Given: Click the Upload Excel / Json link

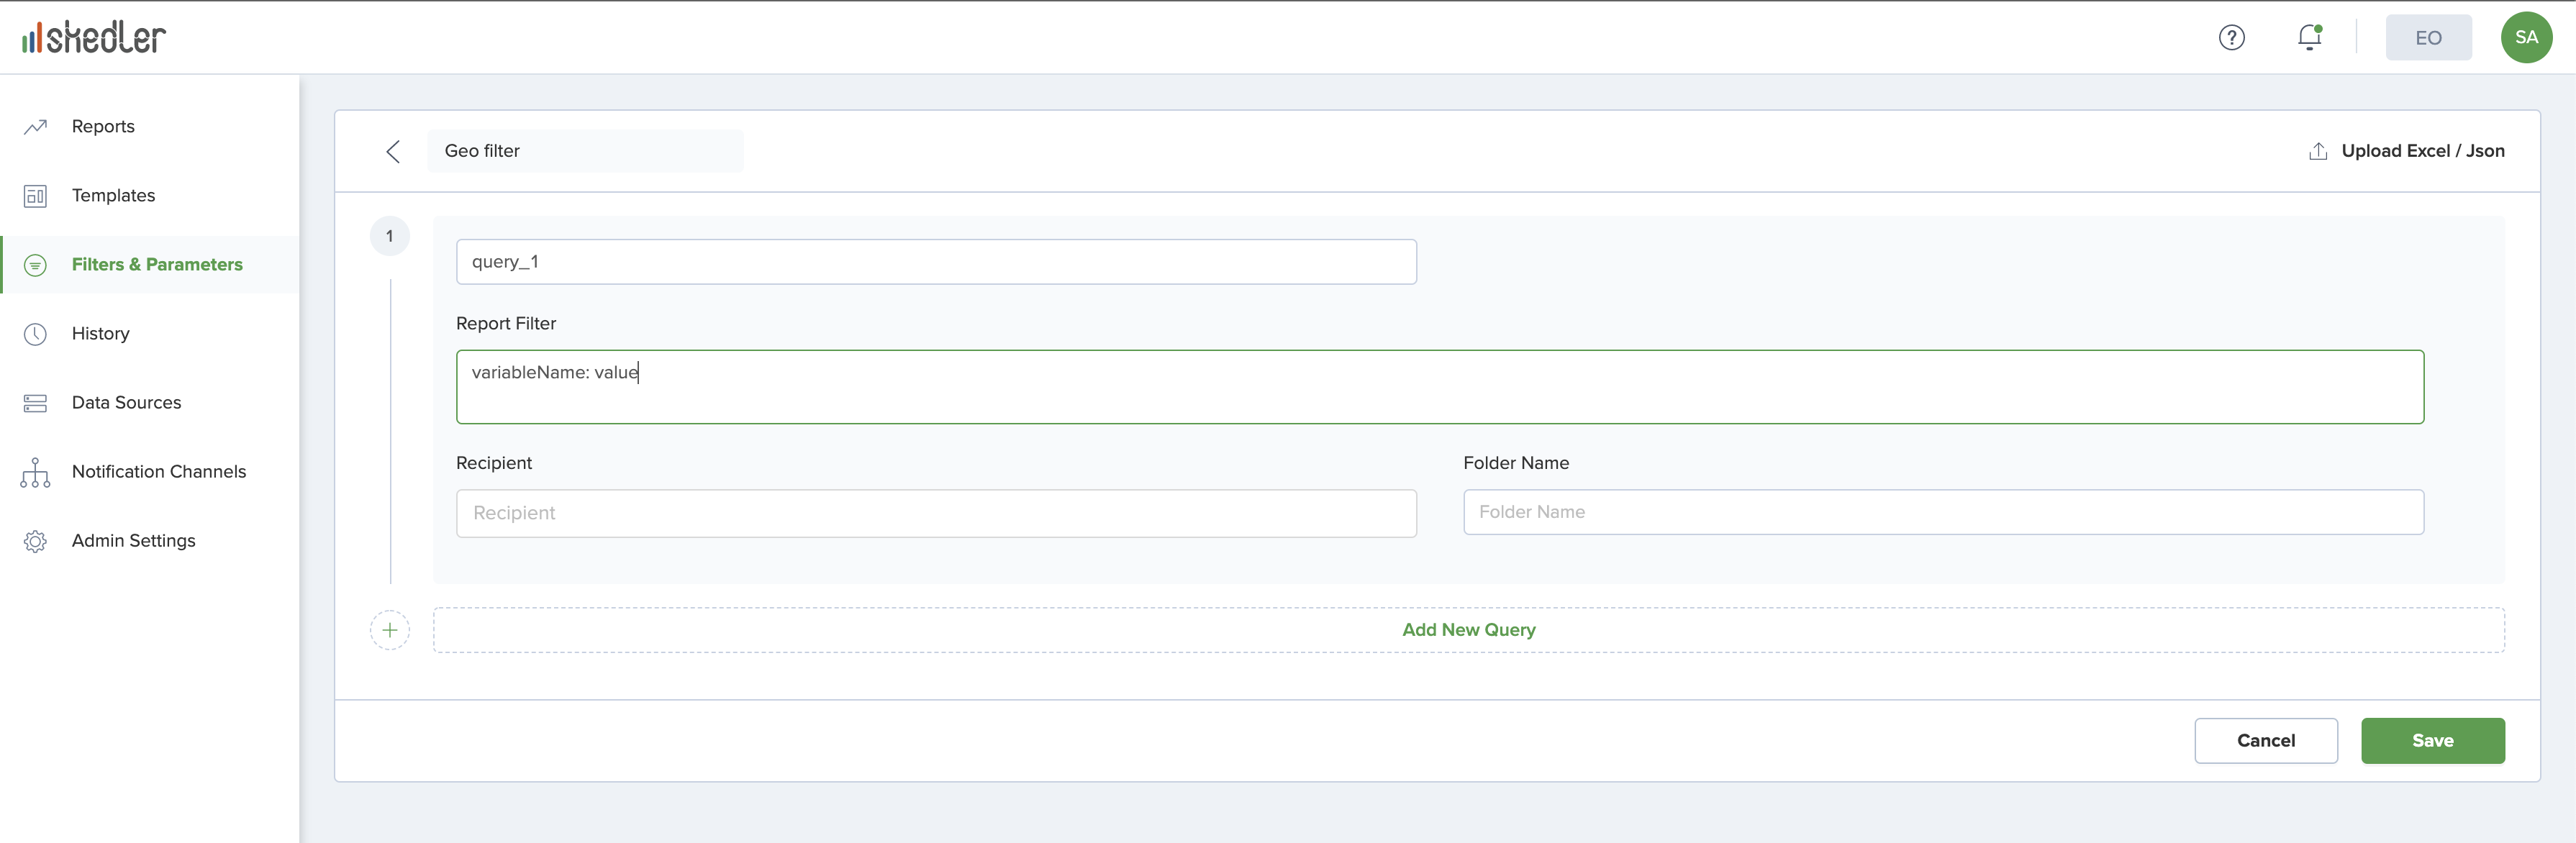Looking at the screenshot, I should (x=2422, y=151).
